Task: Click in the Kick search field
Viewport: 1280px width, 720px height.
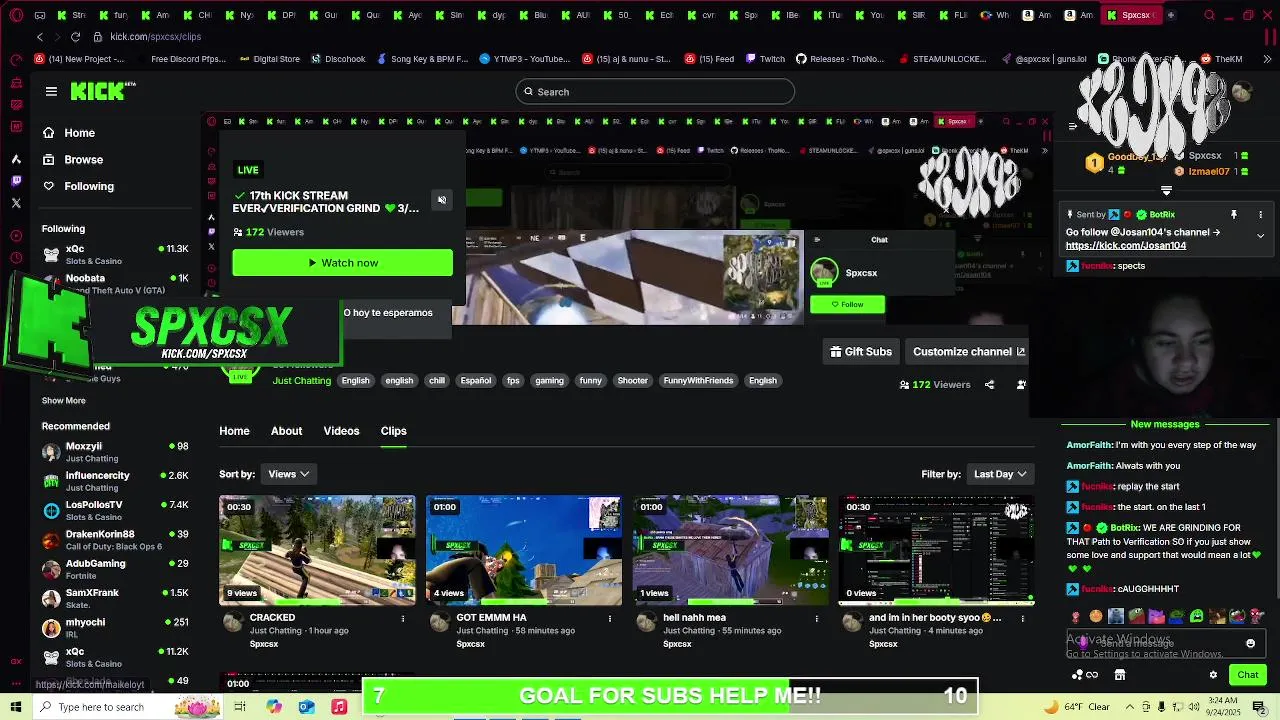Action: click(655, 92)
